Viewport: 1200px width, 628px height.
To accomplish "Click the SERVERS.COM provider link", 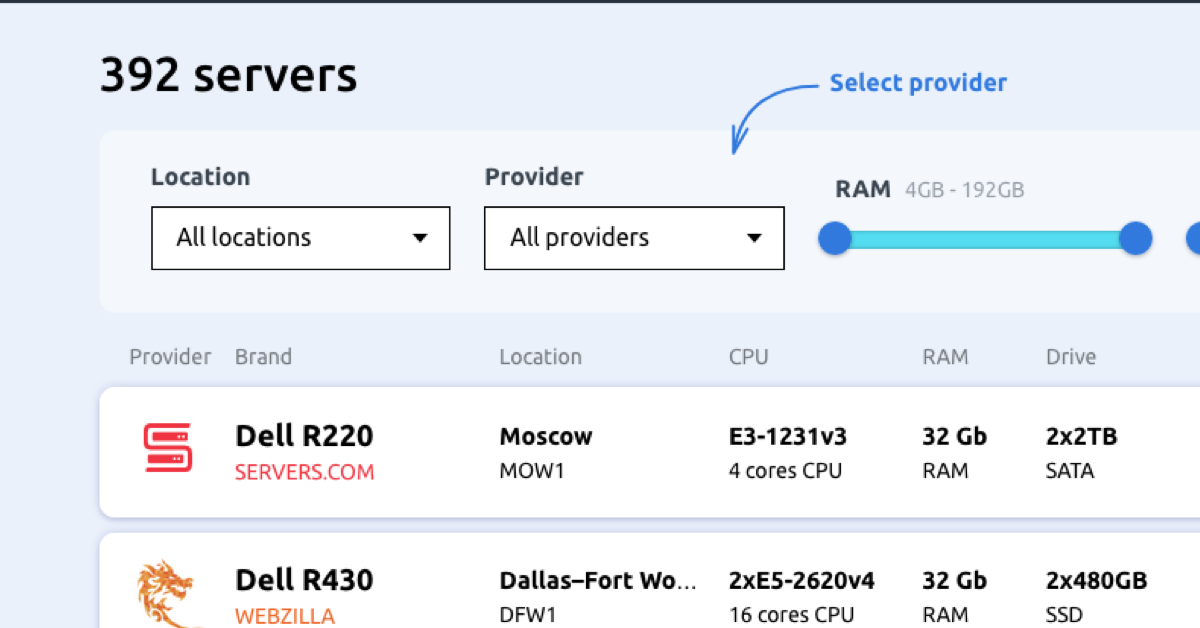I will pos(304,472).
